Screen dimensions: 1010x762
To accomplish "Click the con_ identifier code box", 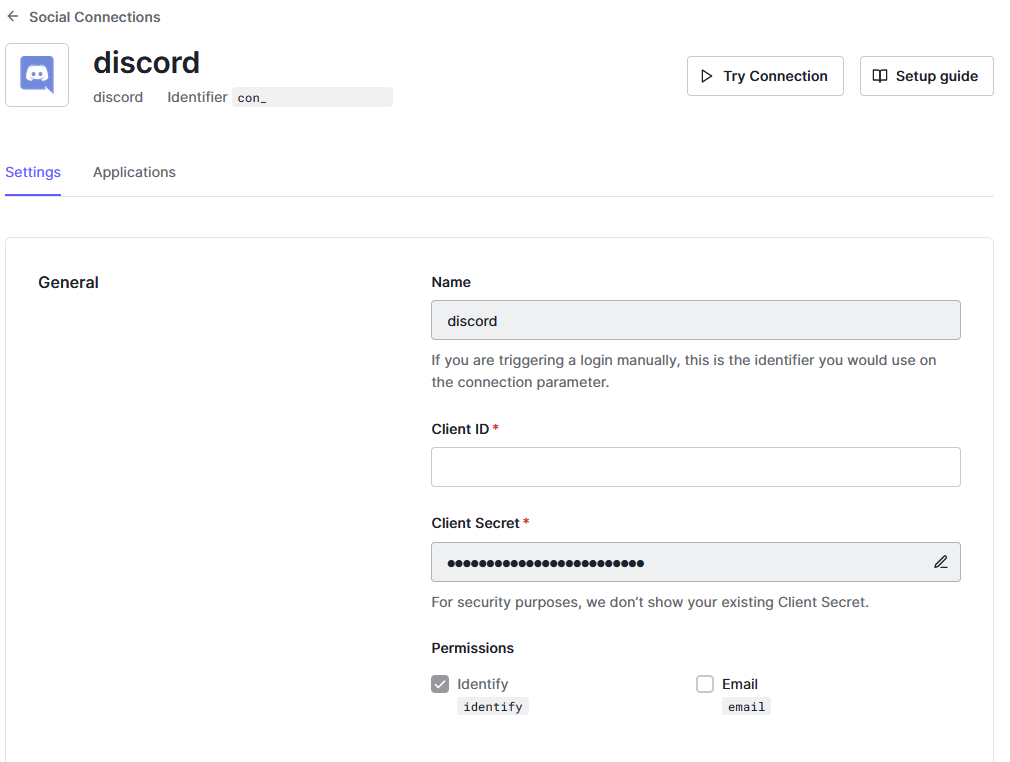I will coord(312,97).
